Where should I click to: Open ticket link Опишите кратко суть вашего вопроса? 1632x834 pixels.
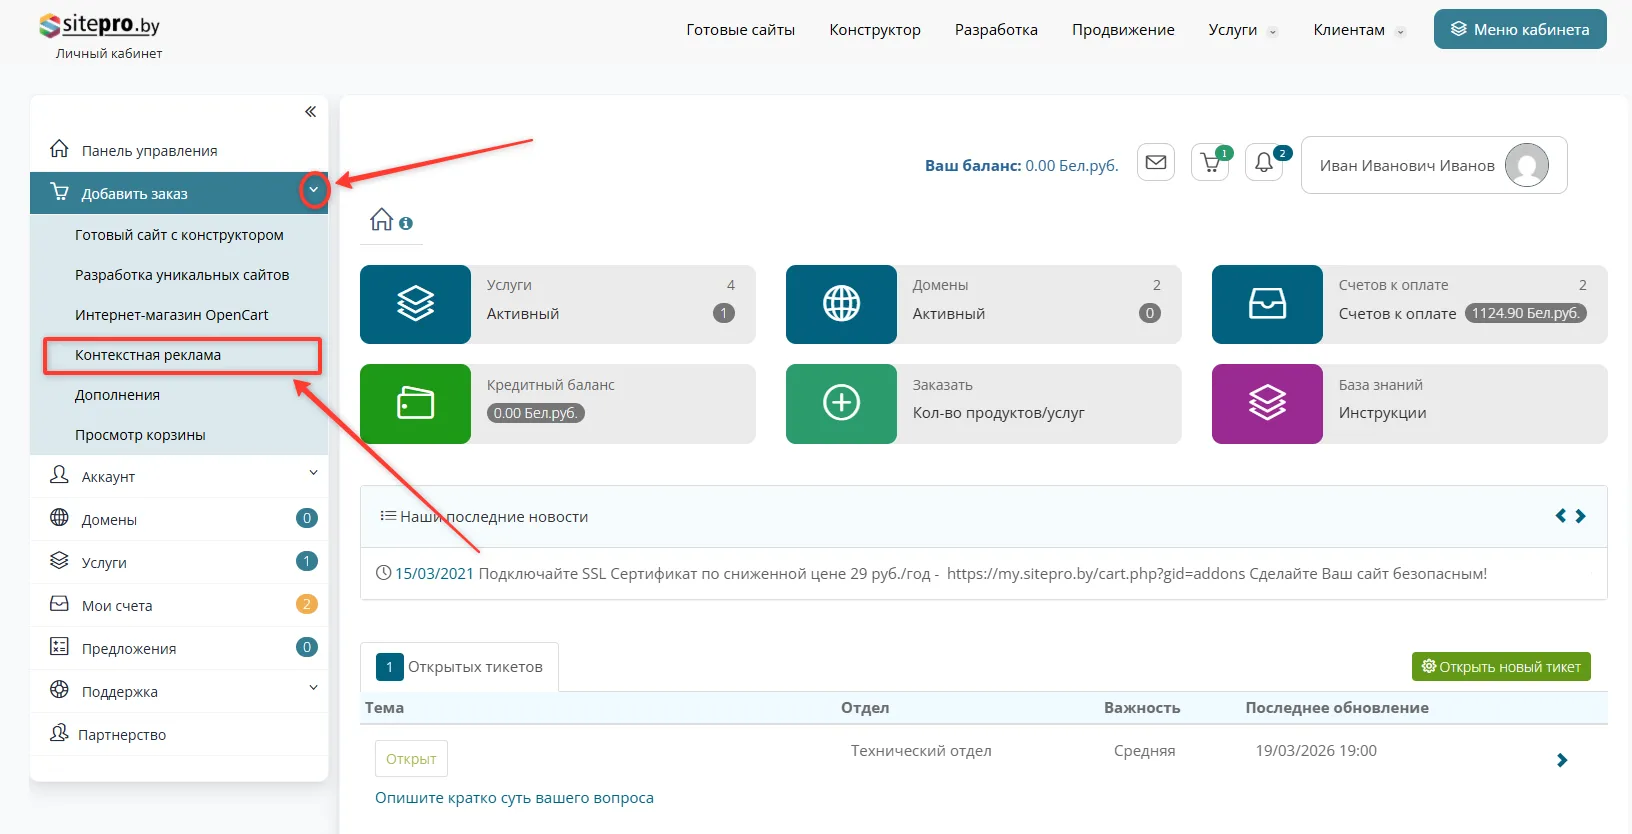pos(514,798)
